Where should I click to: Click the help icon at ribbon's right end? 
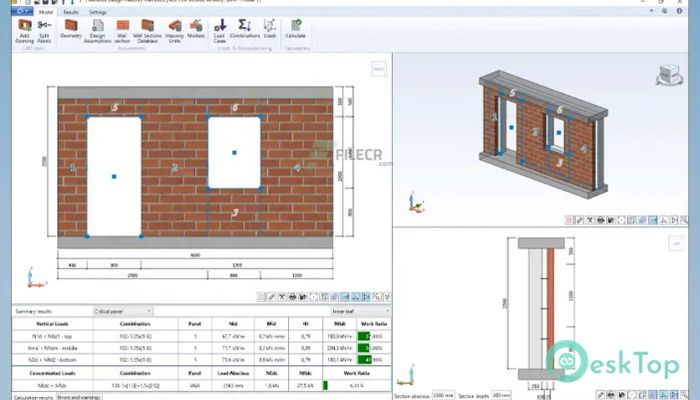pos(679,11)
